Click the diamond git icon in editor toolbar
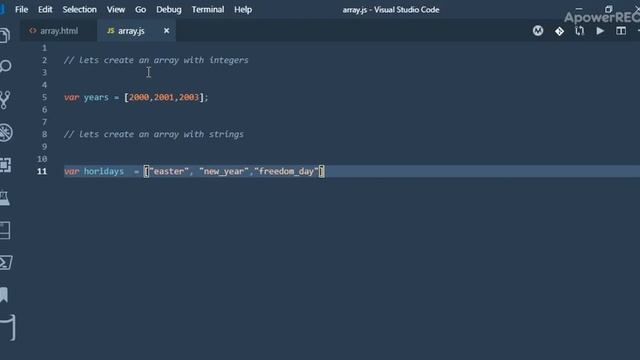The width and height of the screenshot is (640, 360). click(559, 31)
